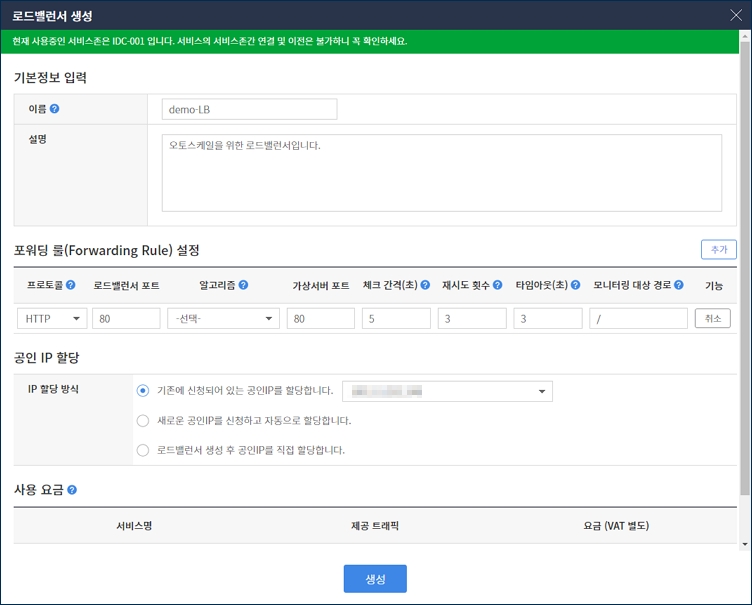Expand the existing public IP address dropdown
752x605 pixels.
point(447,391)
